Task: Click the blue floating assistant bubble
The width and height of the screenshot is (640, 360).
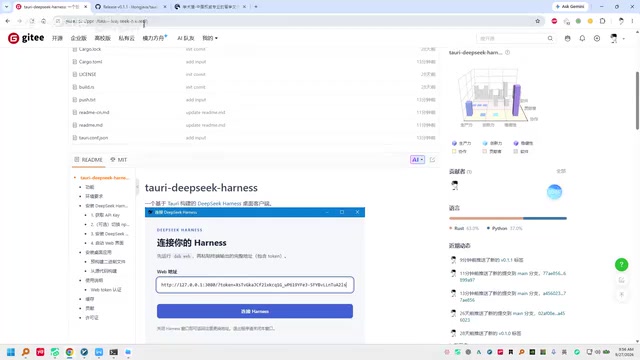Action: pyautogui.click(x=554, y=192)
